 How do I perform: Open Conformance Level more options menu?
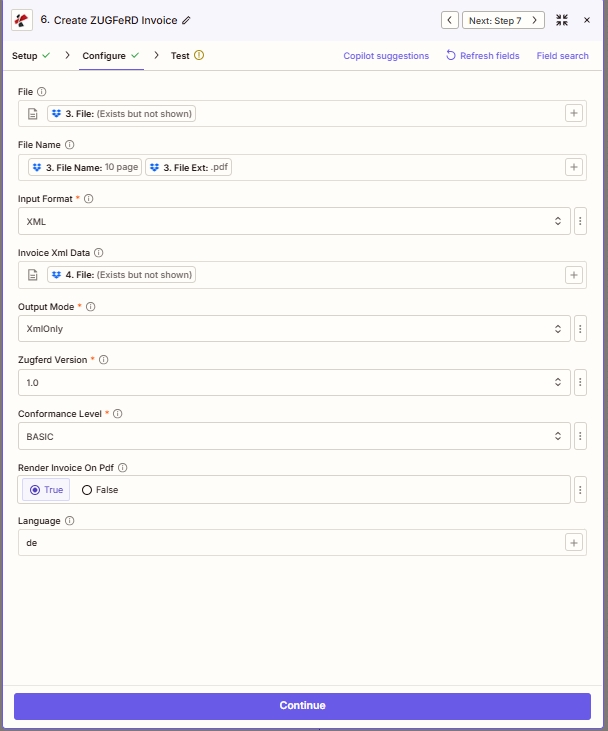580,436
